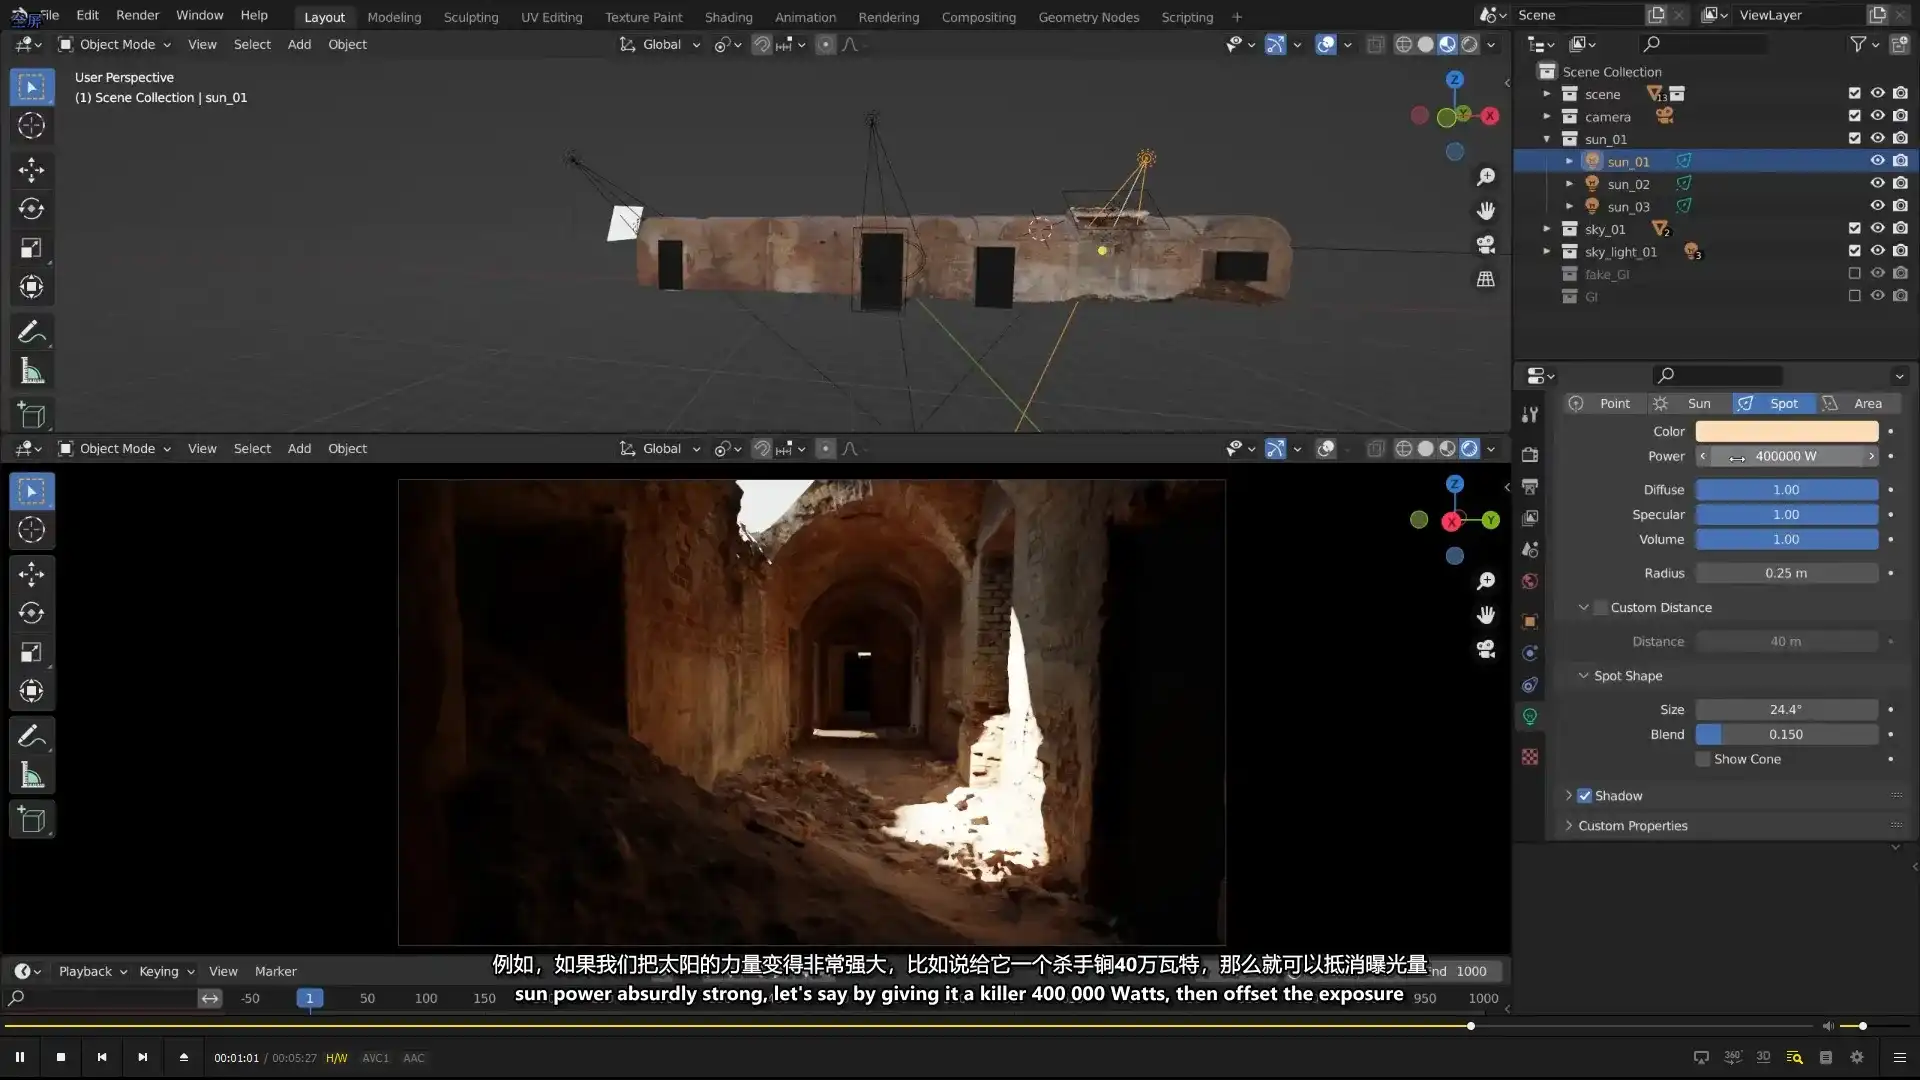Screen dimensions: 1920x1080
Task: Hide the sun_02 light in viewport
Action: coord(1877,183)
